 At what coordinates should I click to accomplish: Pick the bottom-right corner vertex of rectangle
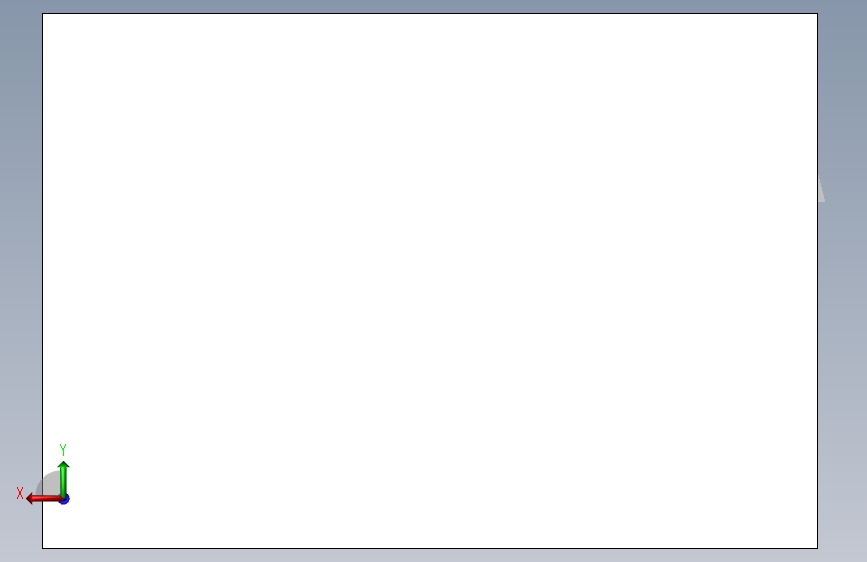pyautogui.click(x=818, y=549)
